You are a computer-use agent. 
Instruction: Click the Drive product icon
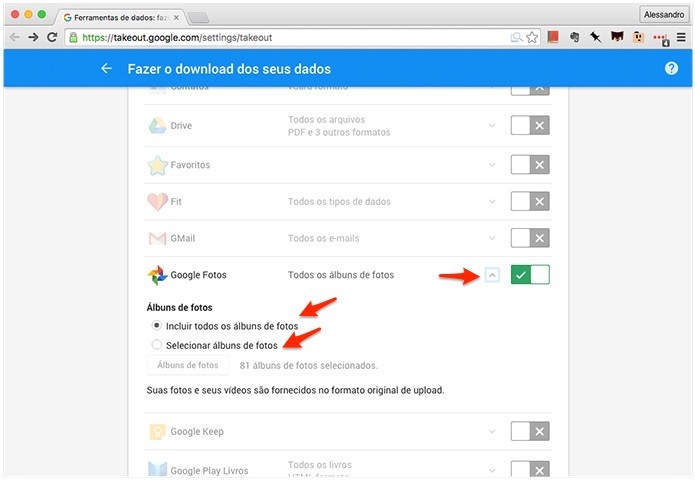[157, 125]
